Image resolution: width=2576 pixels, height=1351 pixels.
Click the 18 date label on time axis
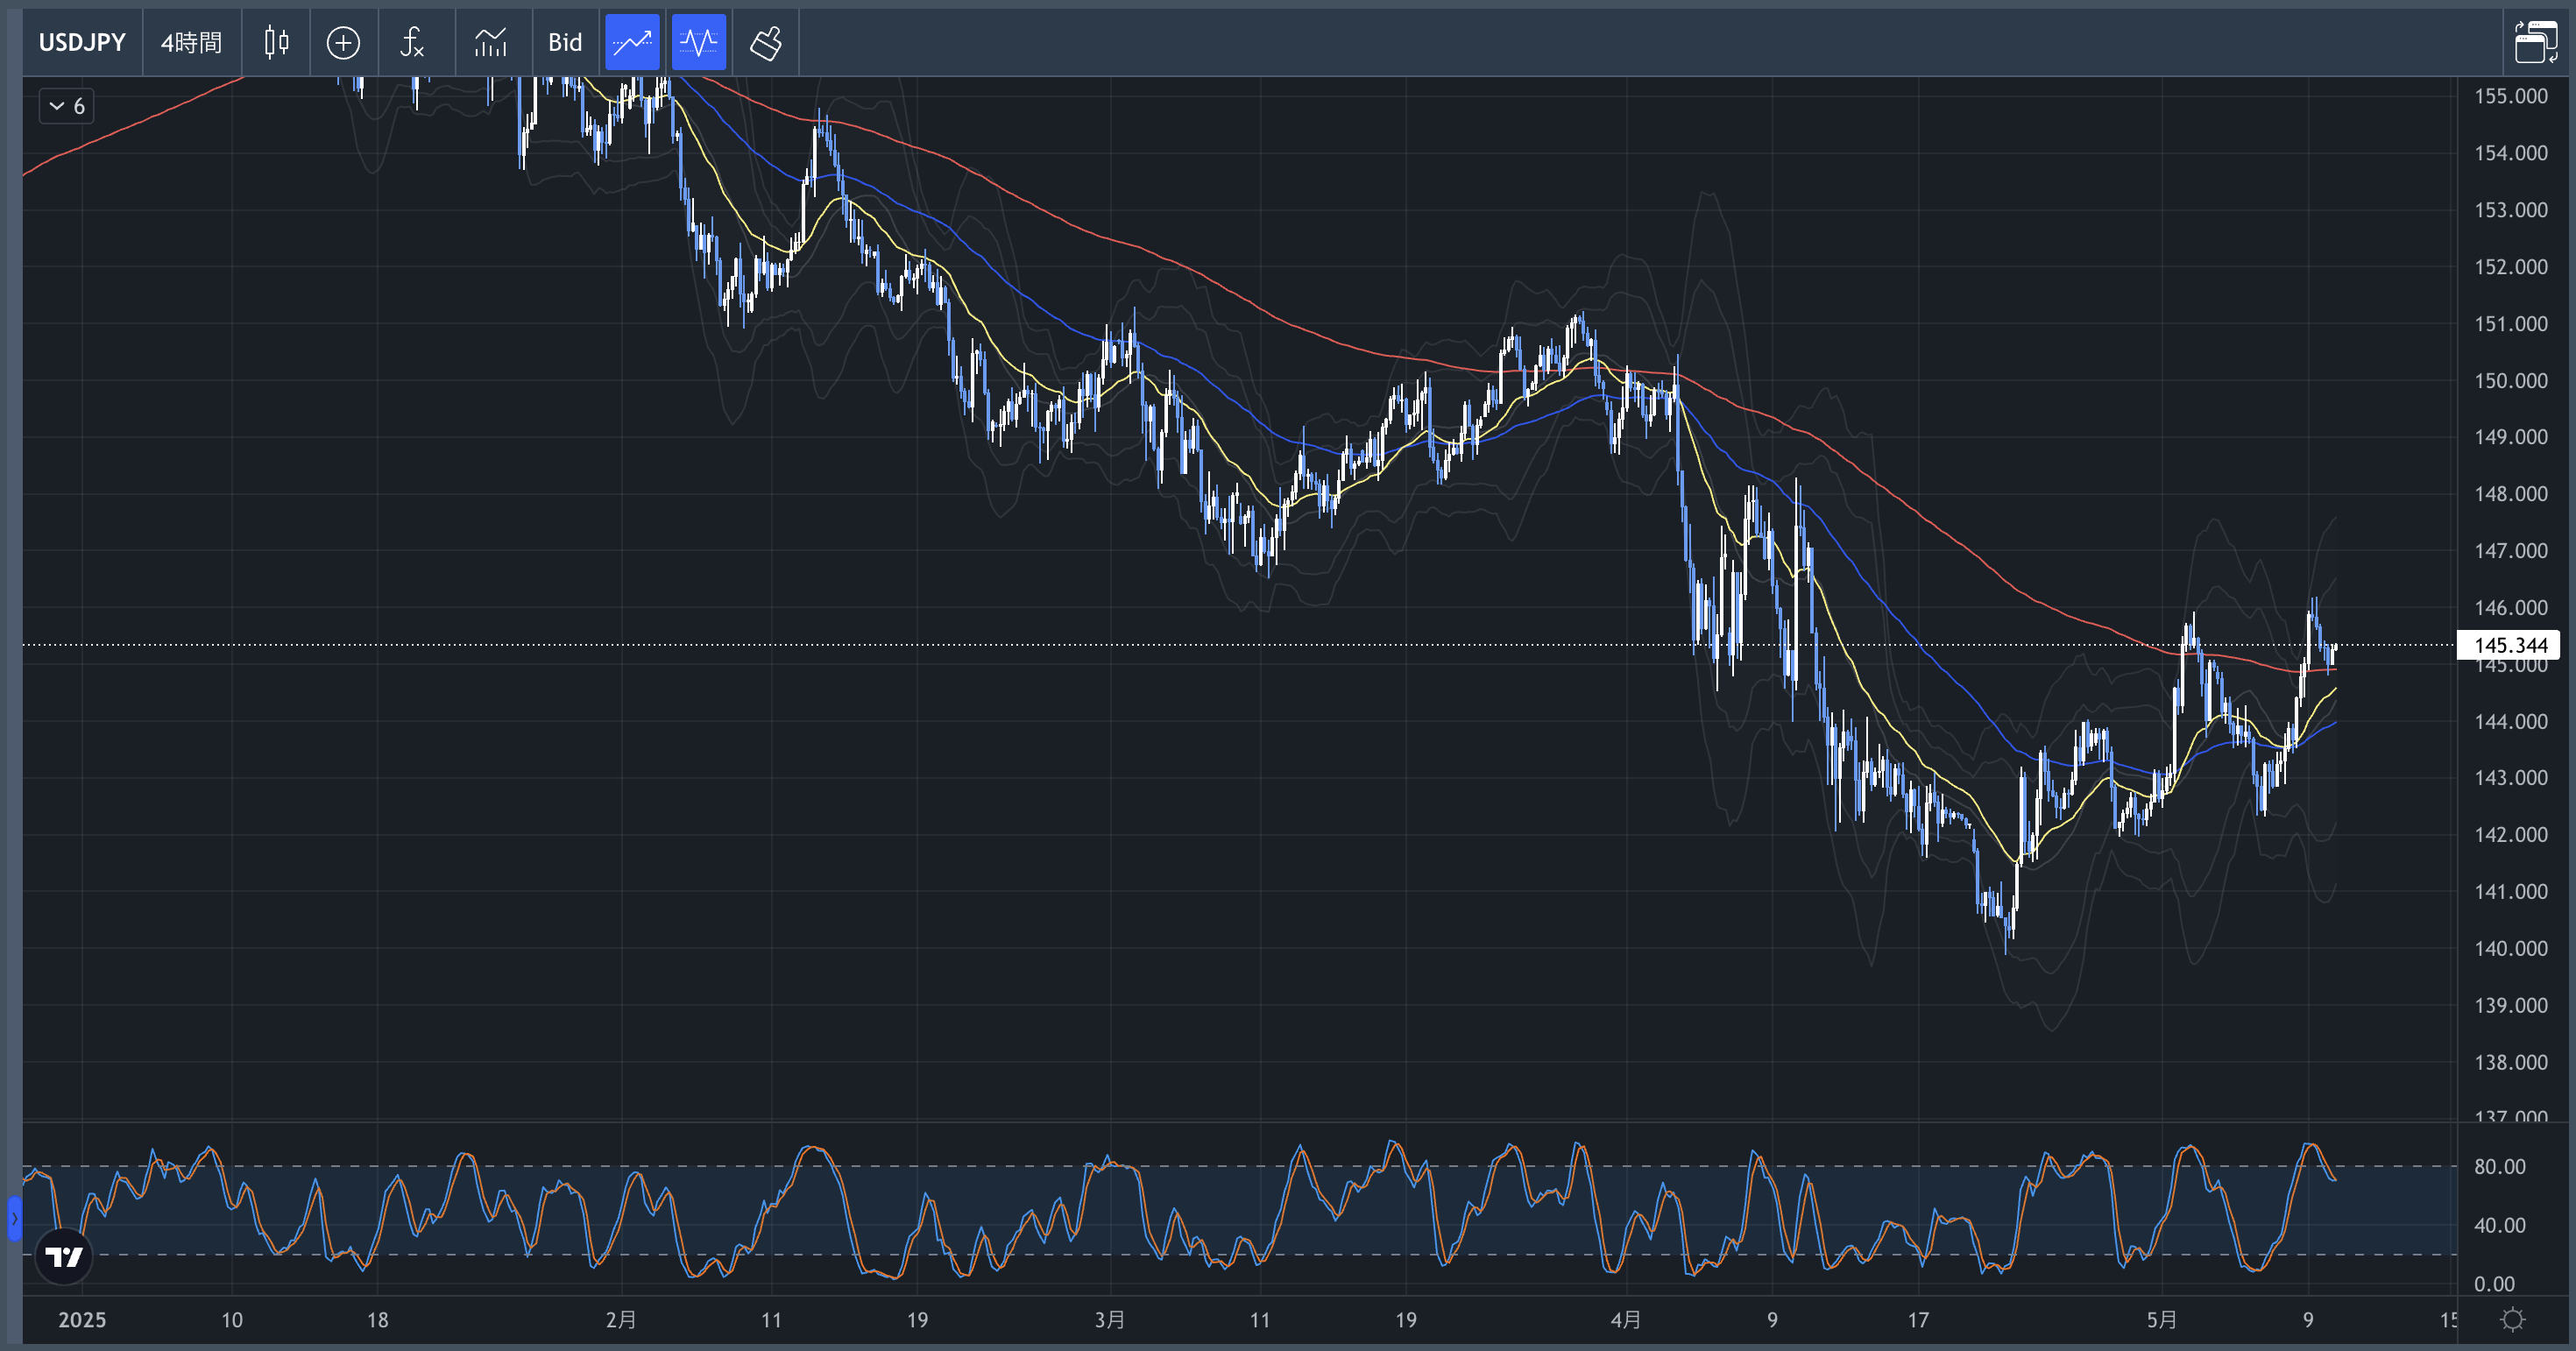(x=377, y=1320)
